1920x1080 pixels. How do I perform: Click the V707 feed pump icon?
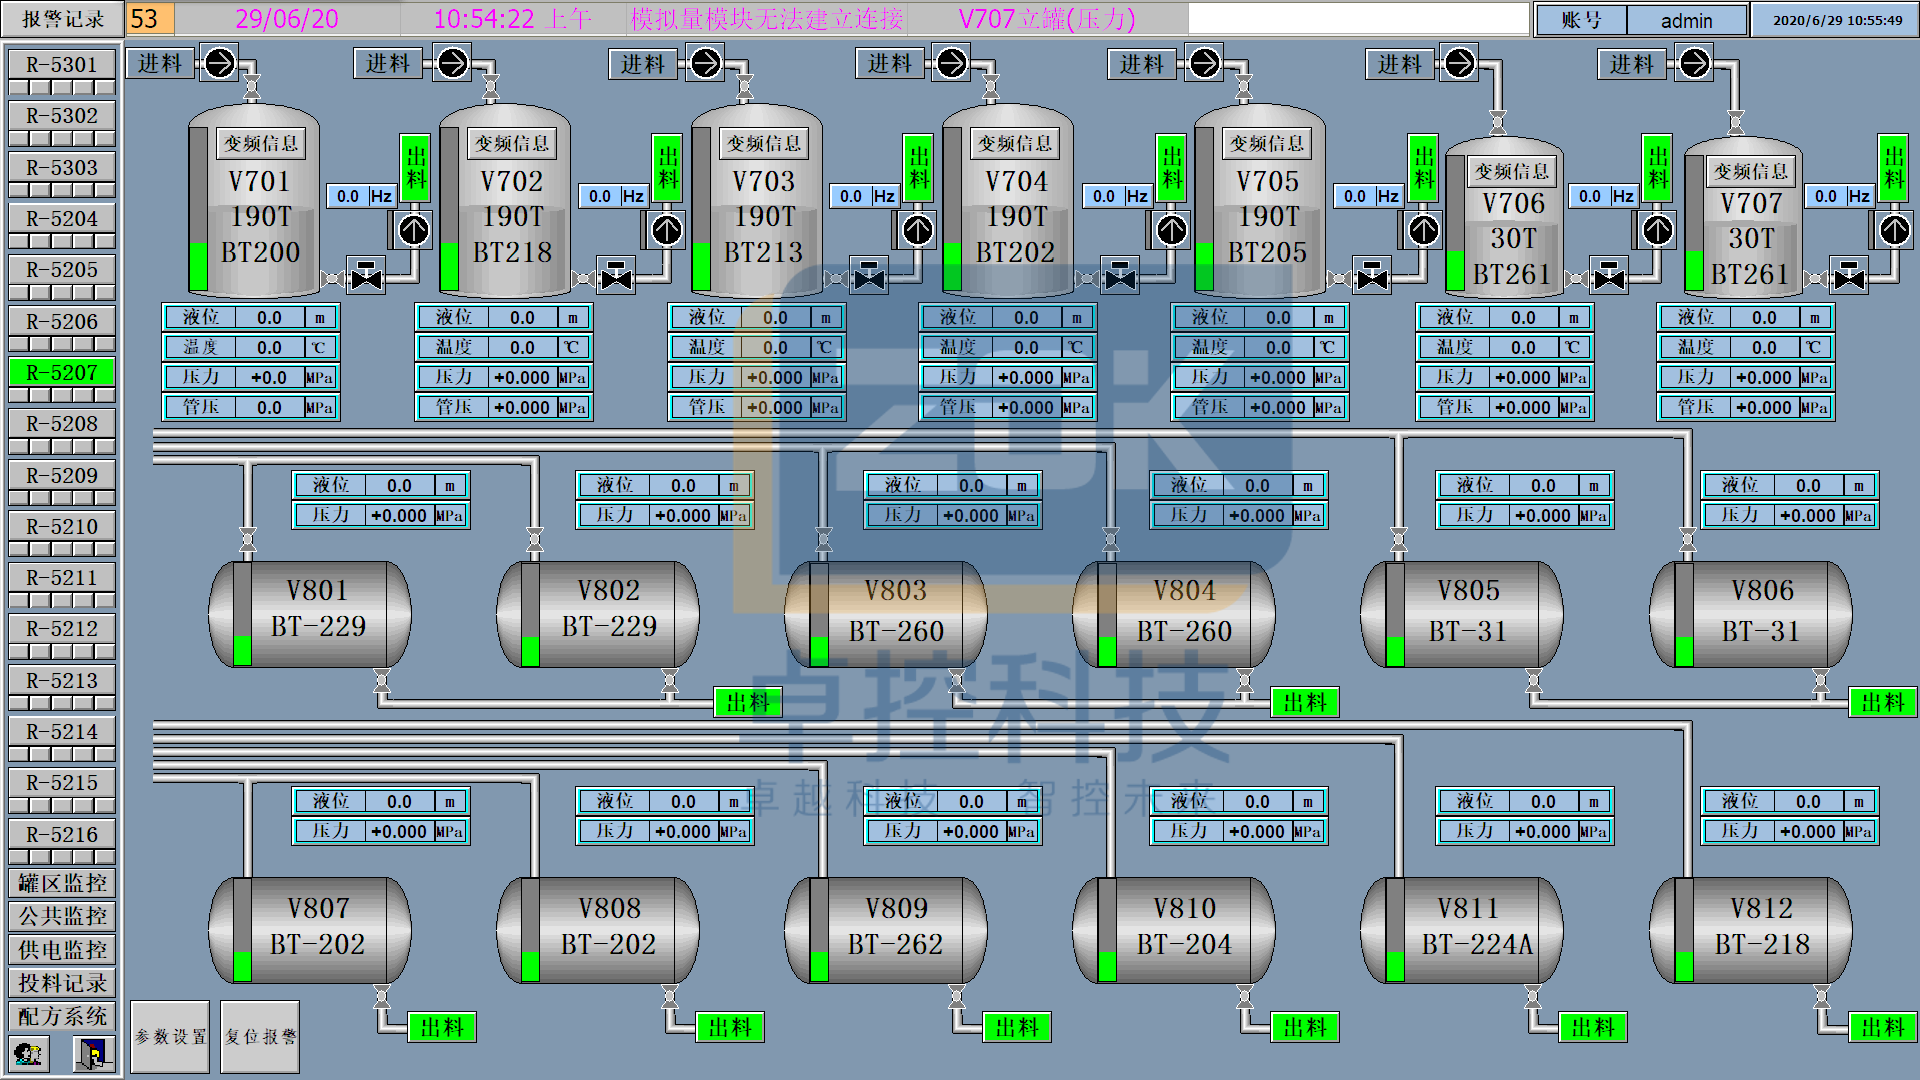pos(1694,64)
